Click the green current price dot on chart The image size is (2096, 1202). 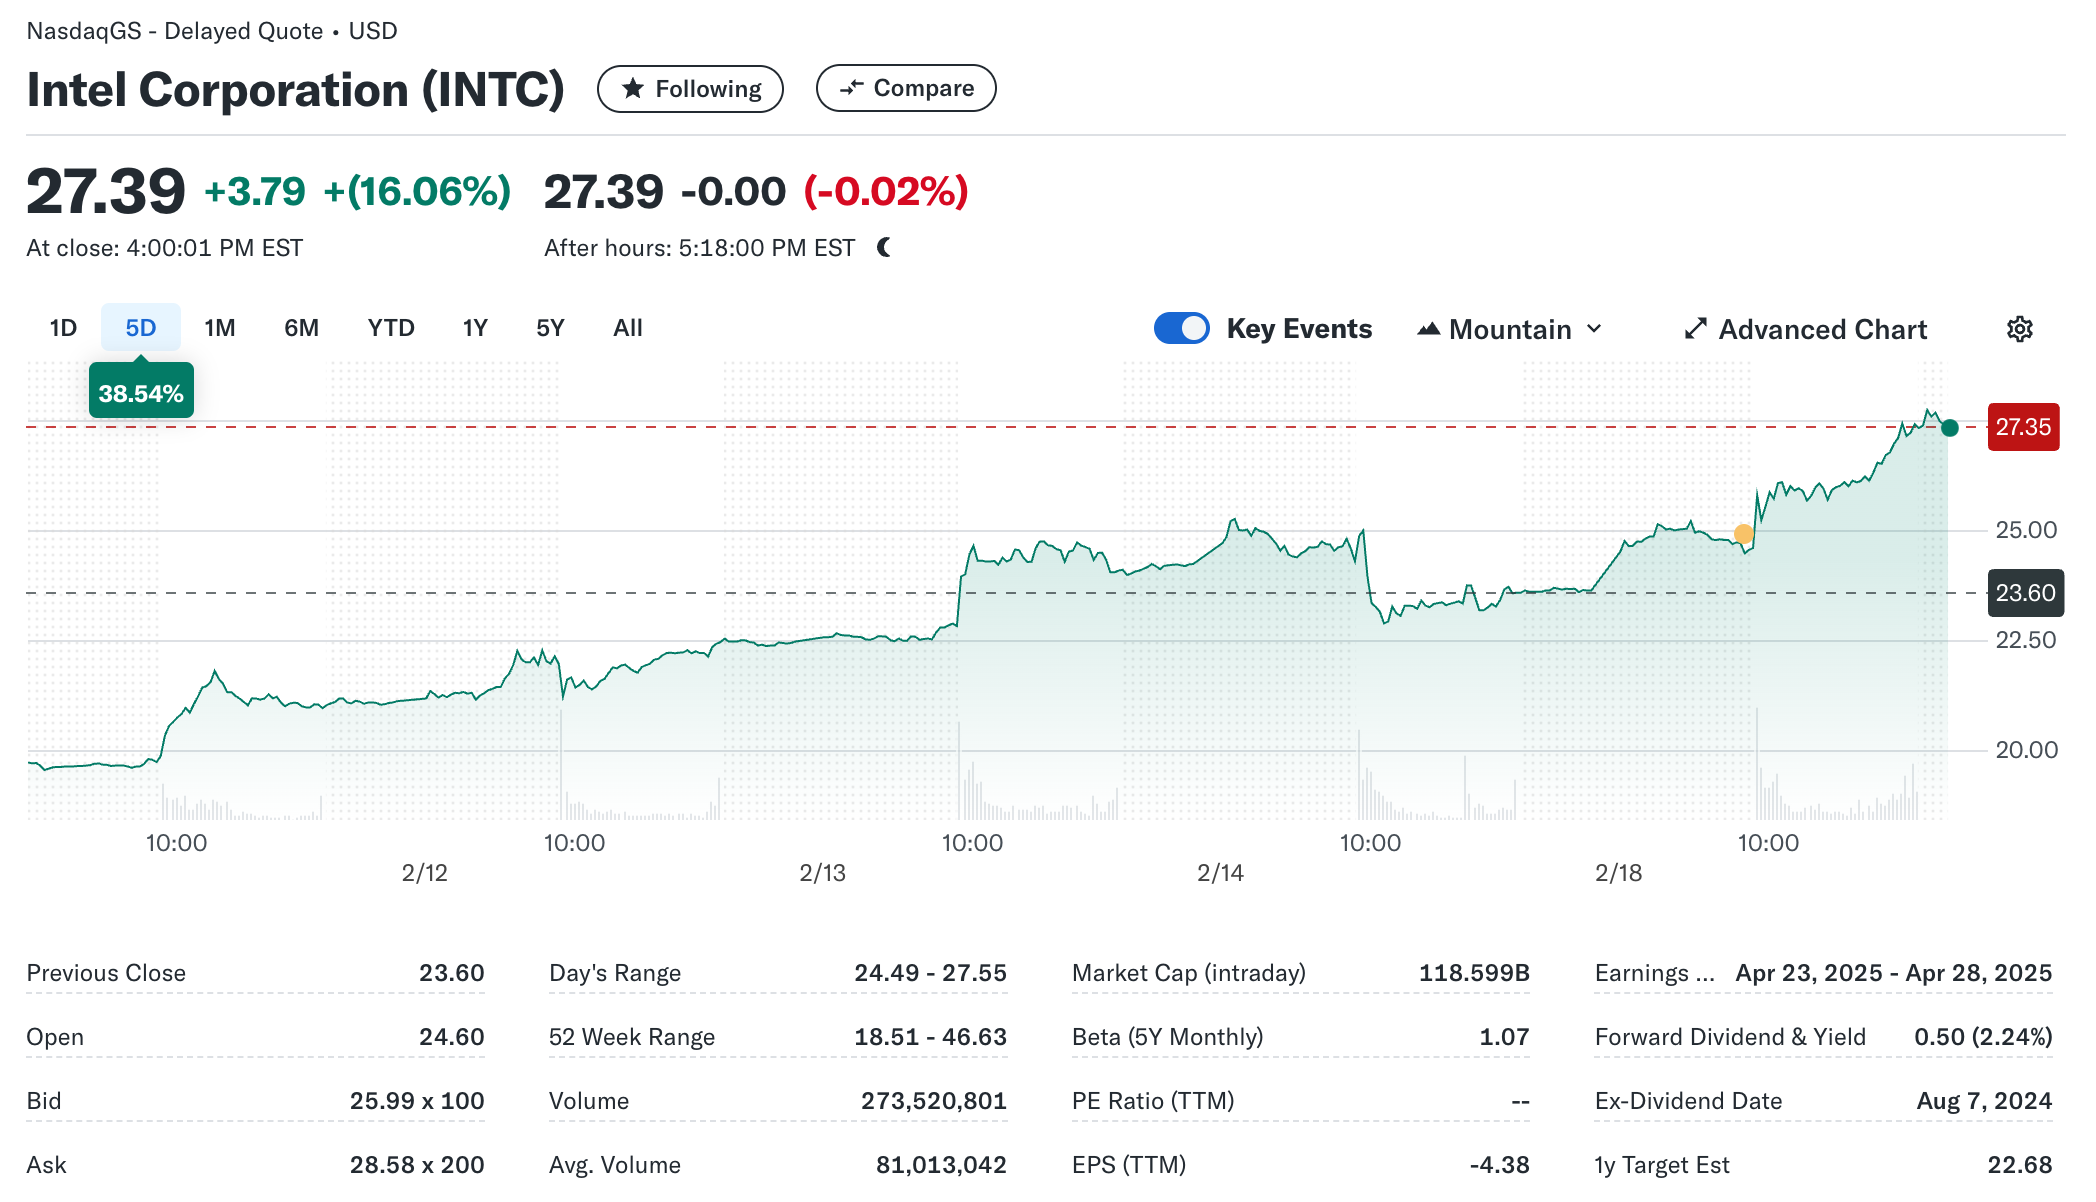[x=1949, y=428]
